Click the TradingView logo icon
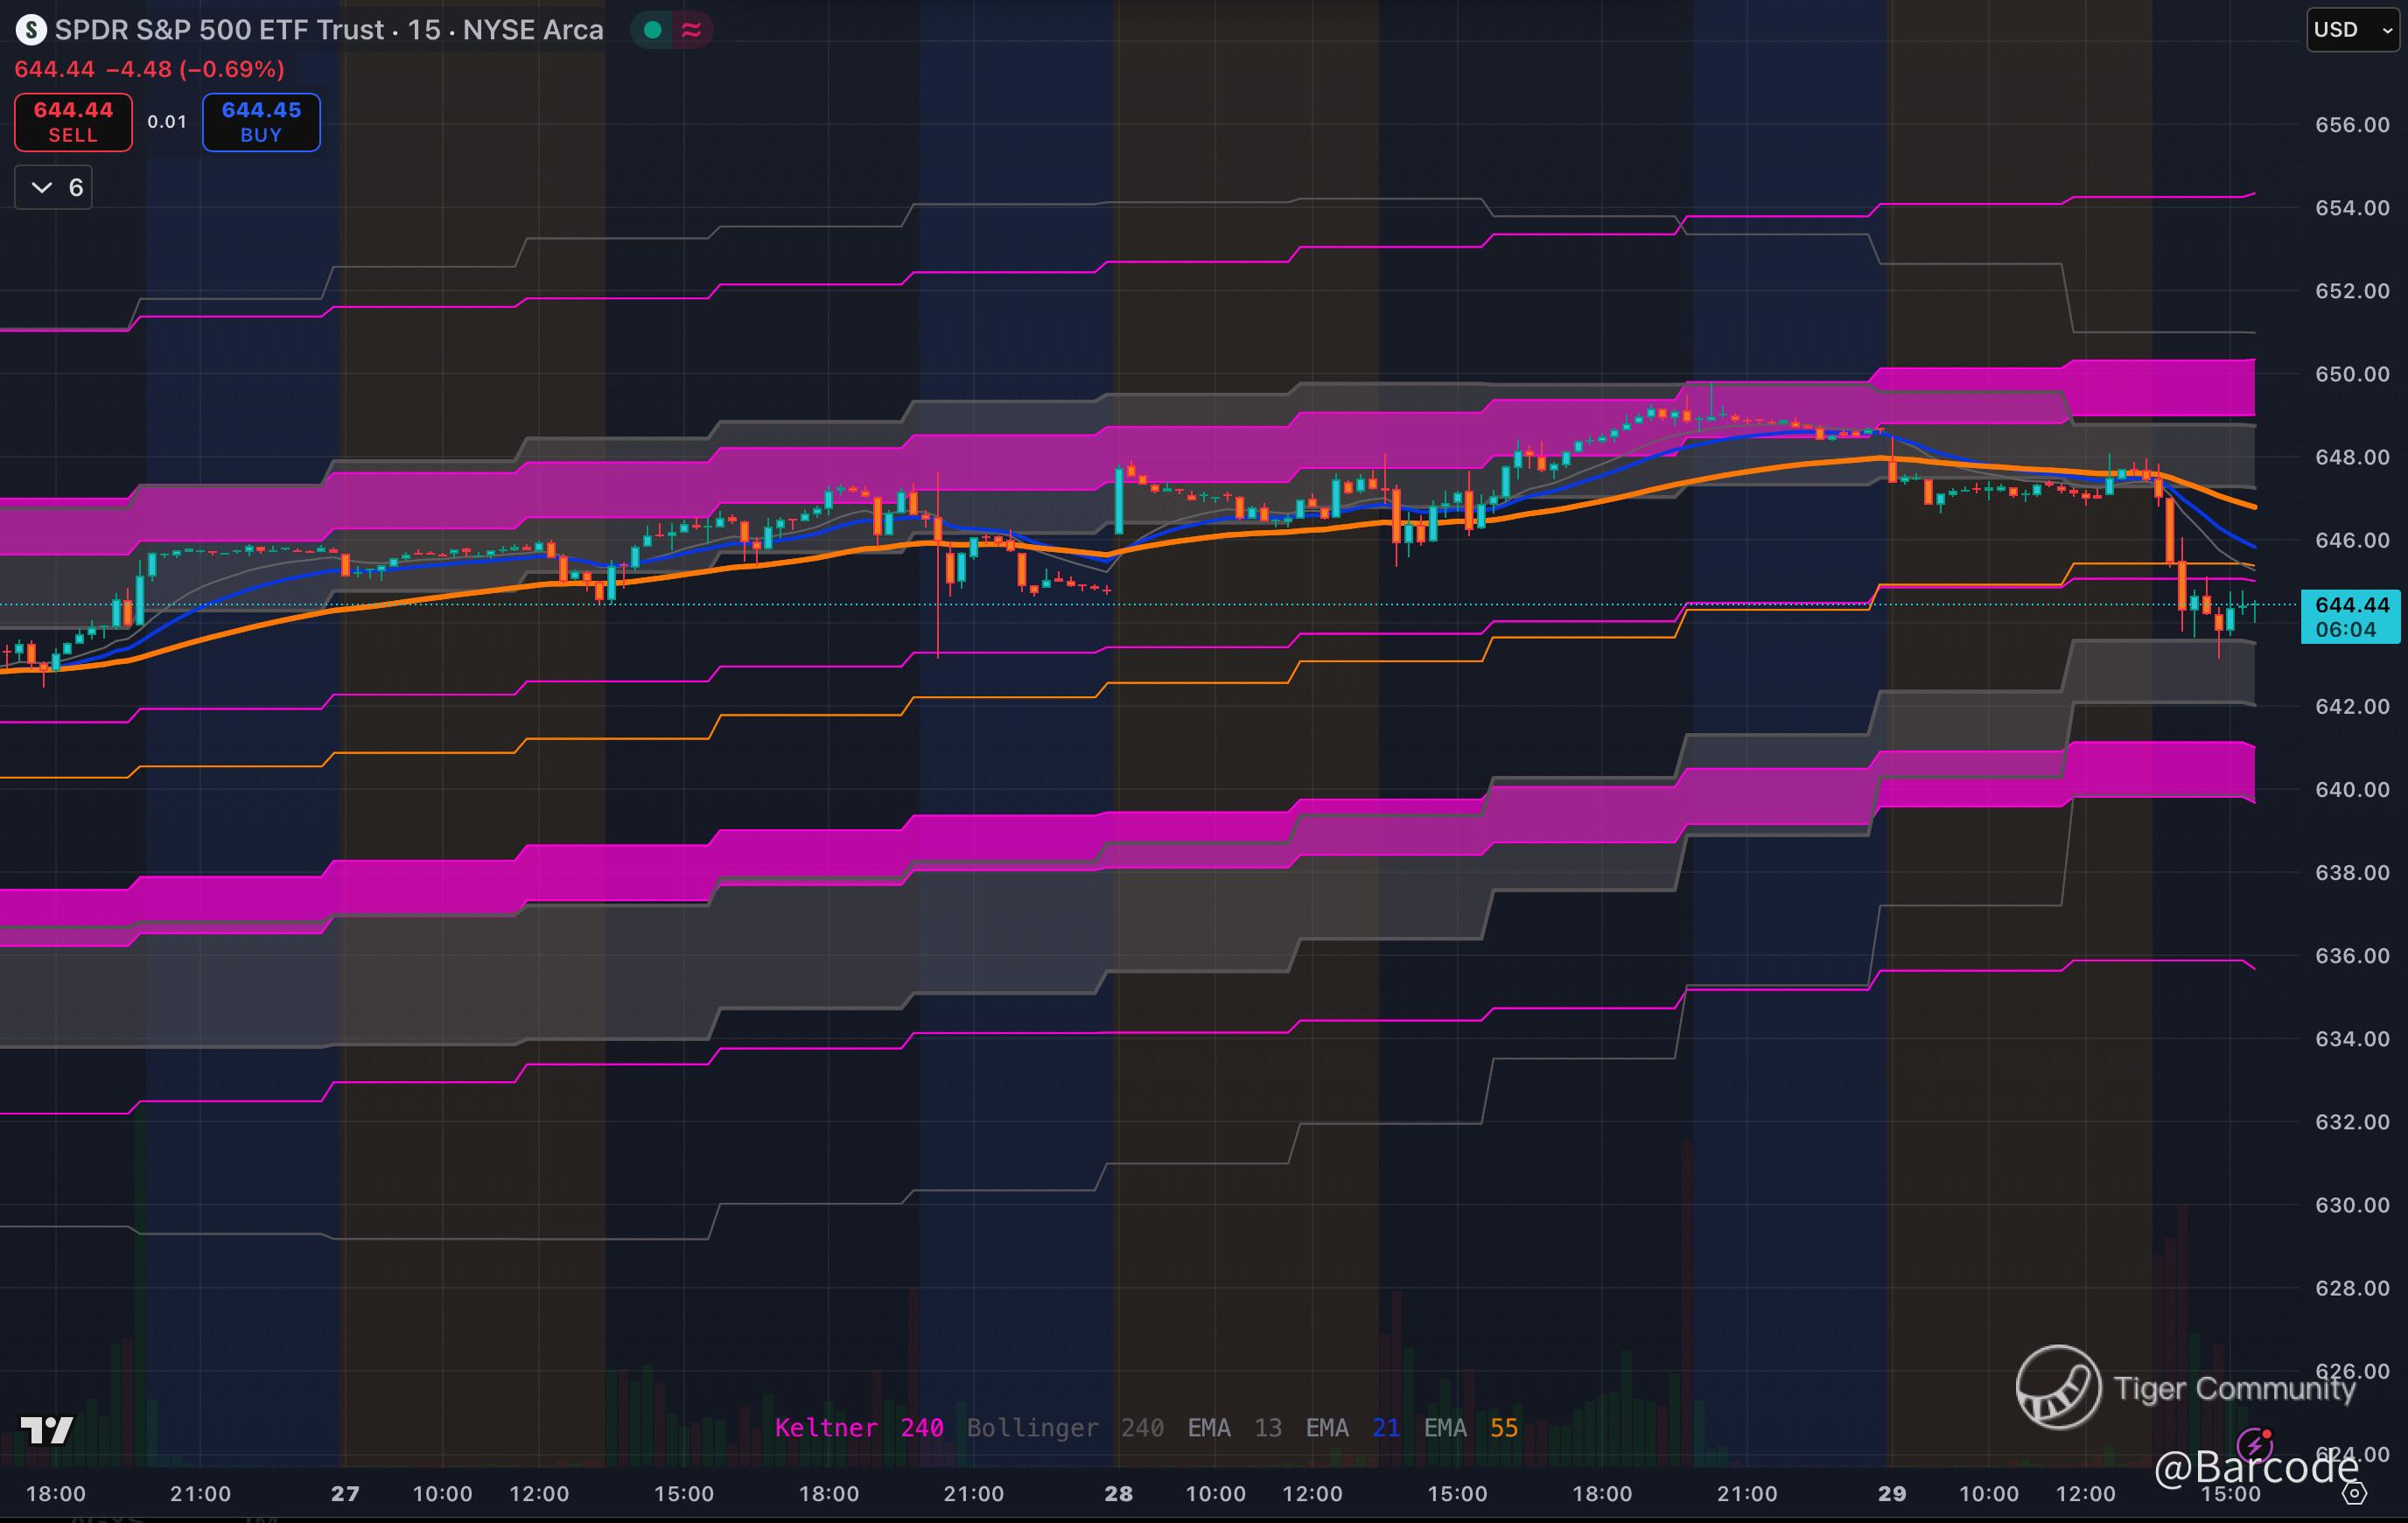 pyautogui.click(x=47, y=1430)
